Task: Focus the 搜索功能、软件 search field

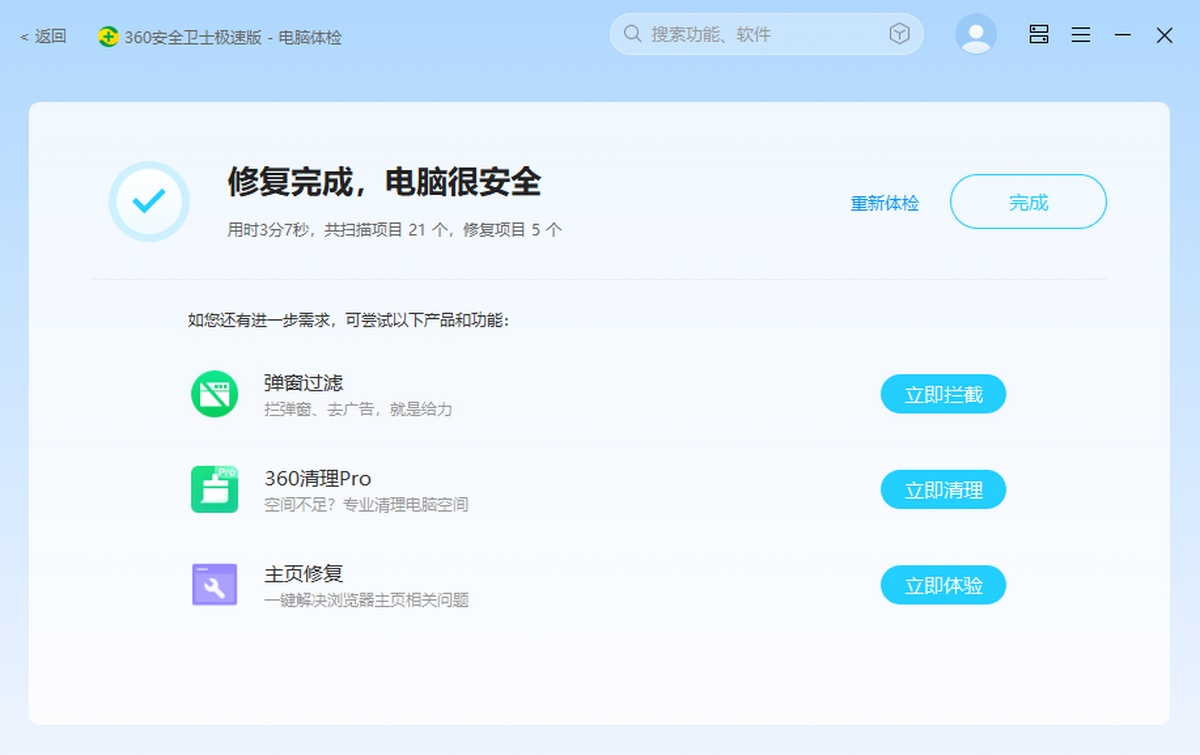Action: pyautogui.click(x=760, y=34)
